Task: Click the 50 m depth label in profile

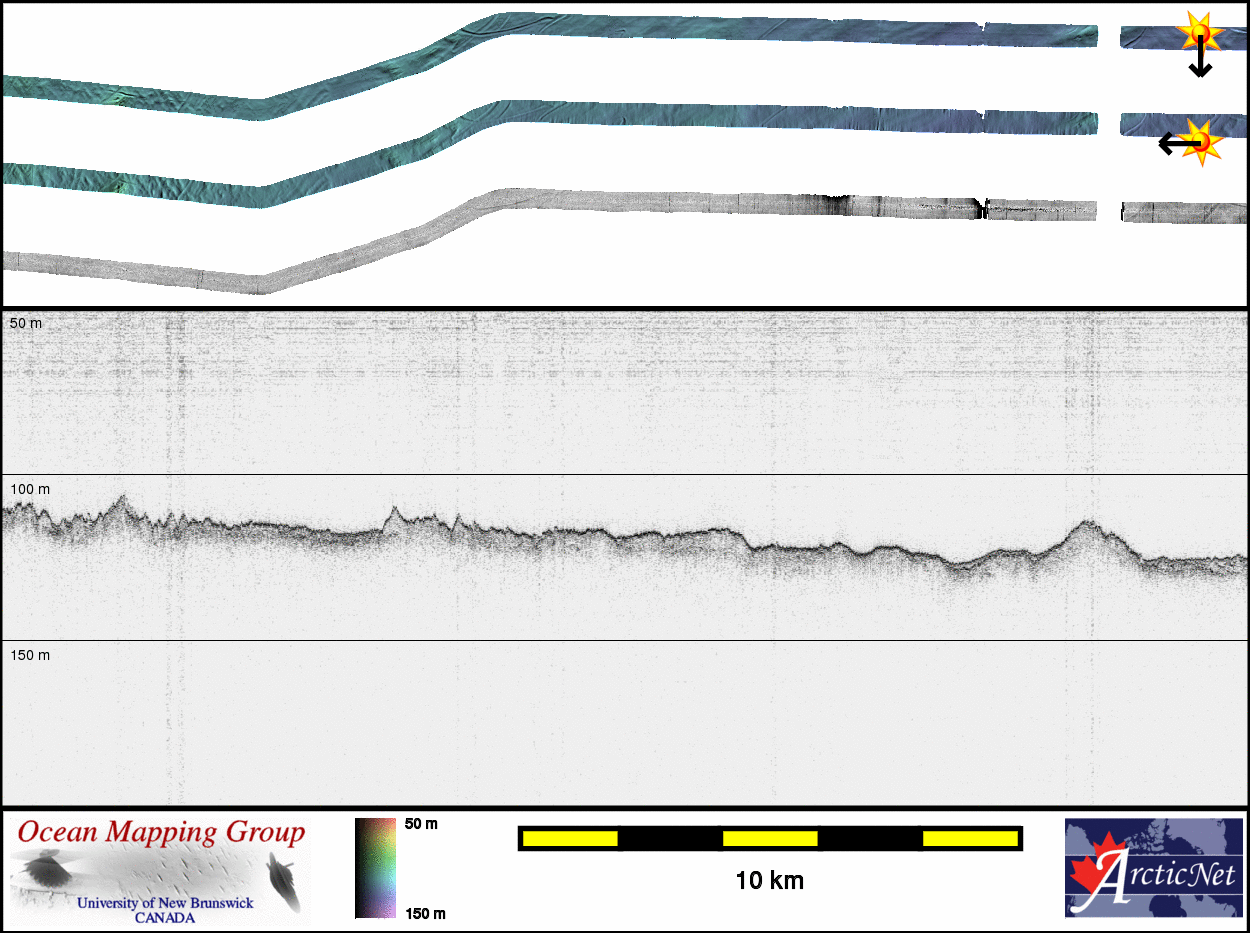Action: point(26,324)
